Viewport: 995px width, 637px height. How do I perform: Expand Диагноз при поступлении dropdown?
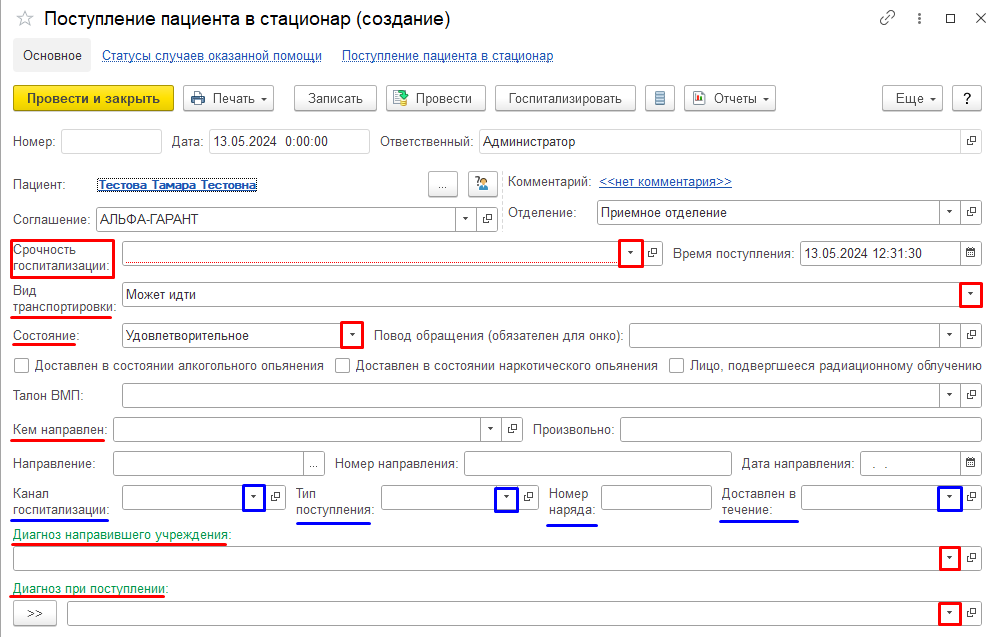(949, 613)
